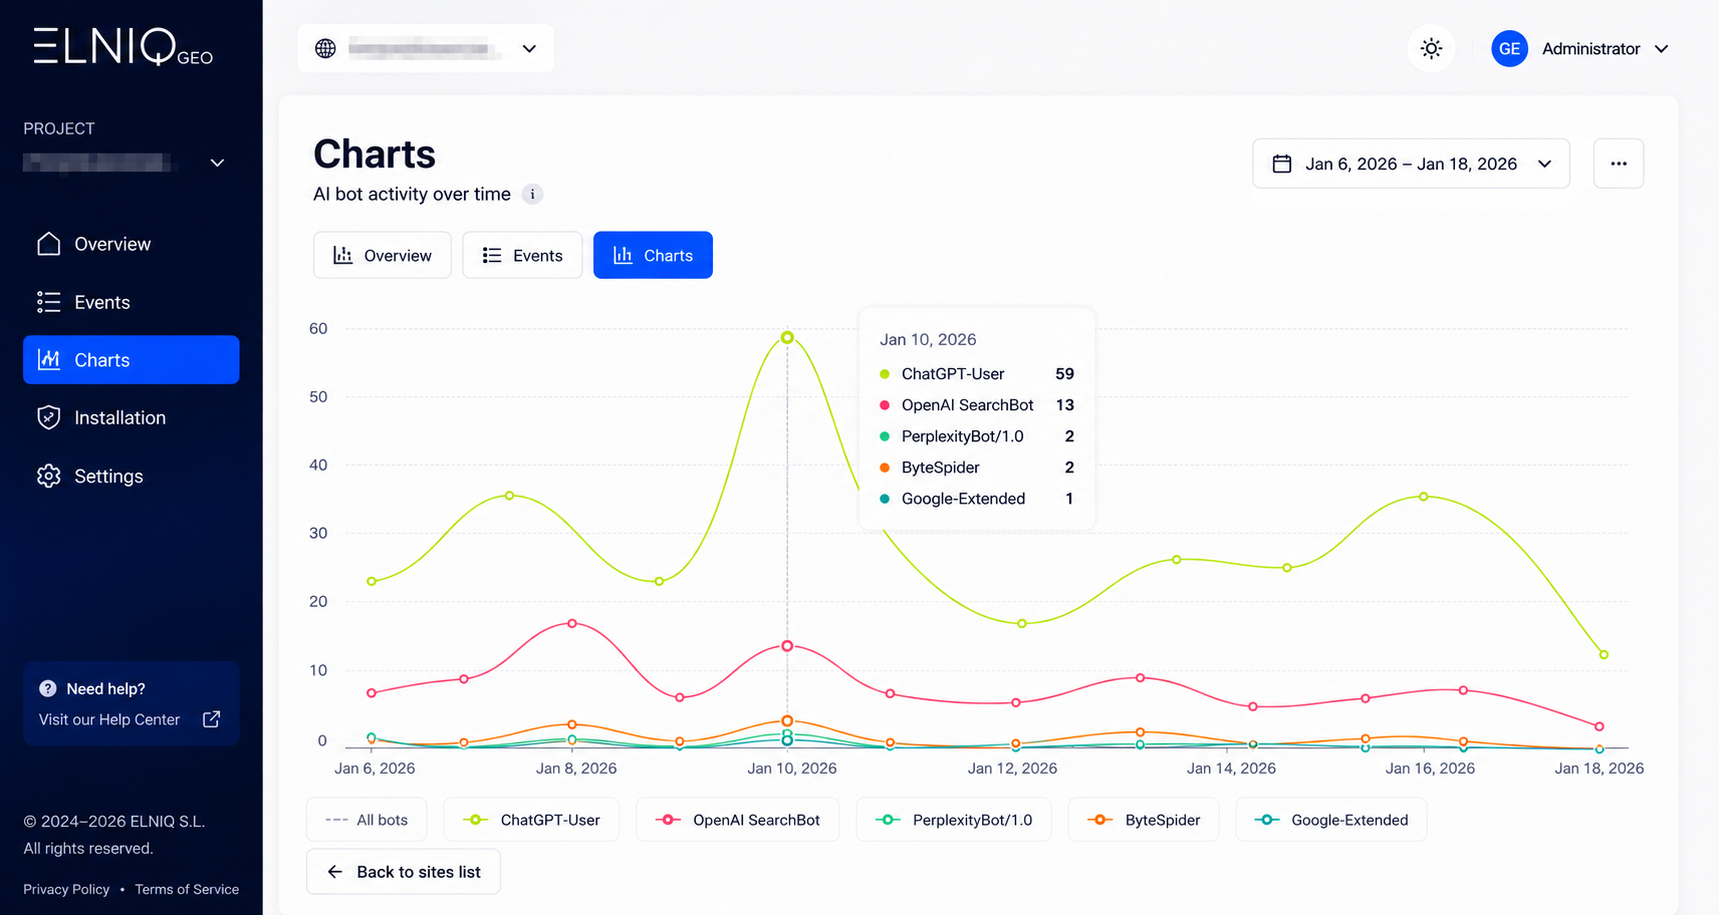The width and height of the screenshot is (1719, 915).
Task: Click the Settings gear icon
Action: [x=48, y=476]
